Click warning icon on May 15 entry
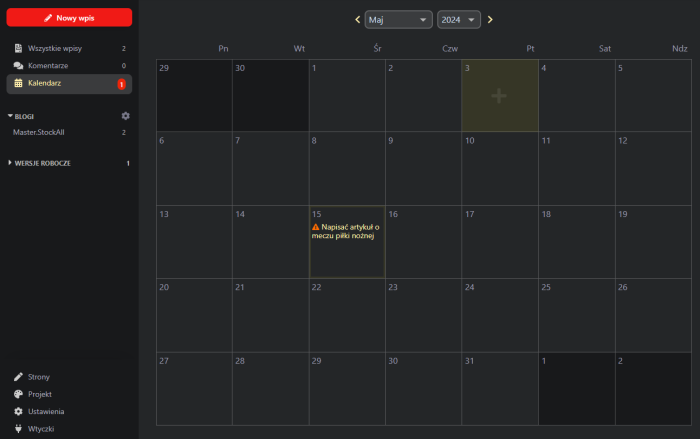Viewport: 700px width, 439px height. point(317,227)
